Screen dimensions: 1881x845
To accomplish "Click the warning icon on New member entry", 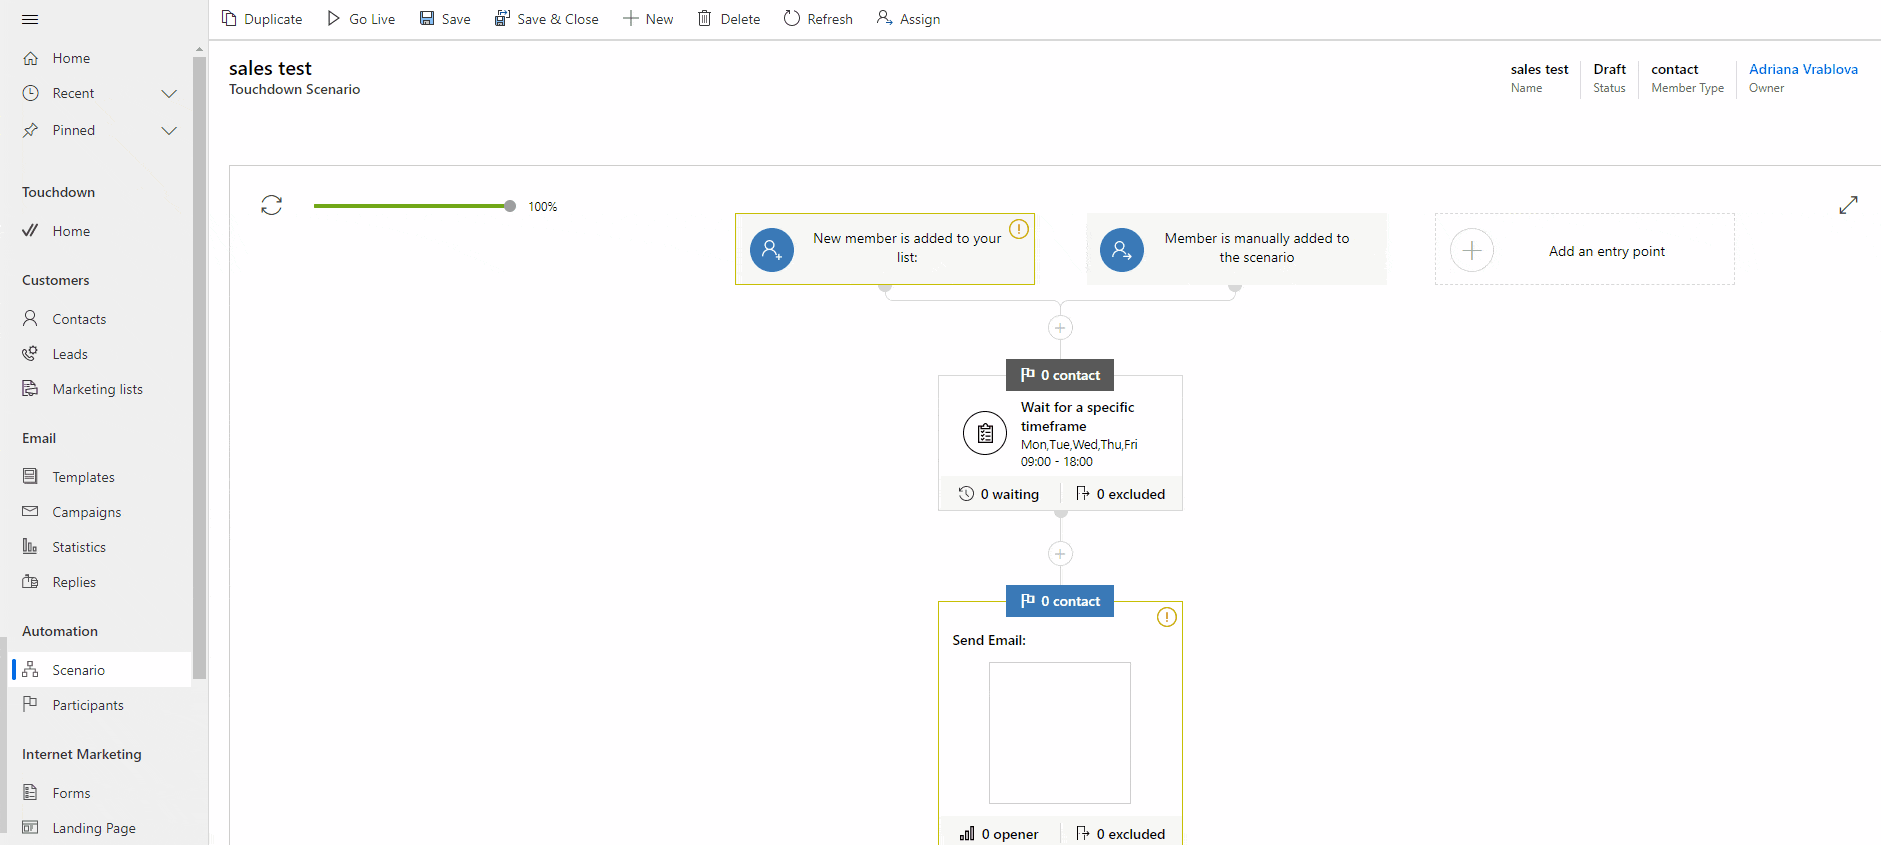I will [x=1018, y=229].
